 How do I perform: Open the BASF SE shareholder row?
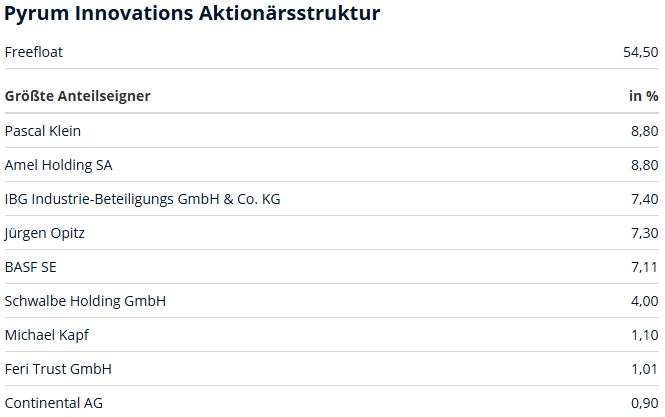point(31,267)
